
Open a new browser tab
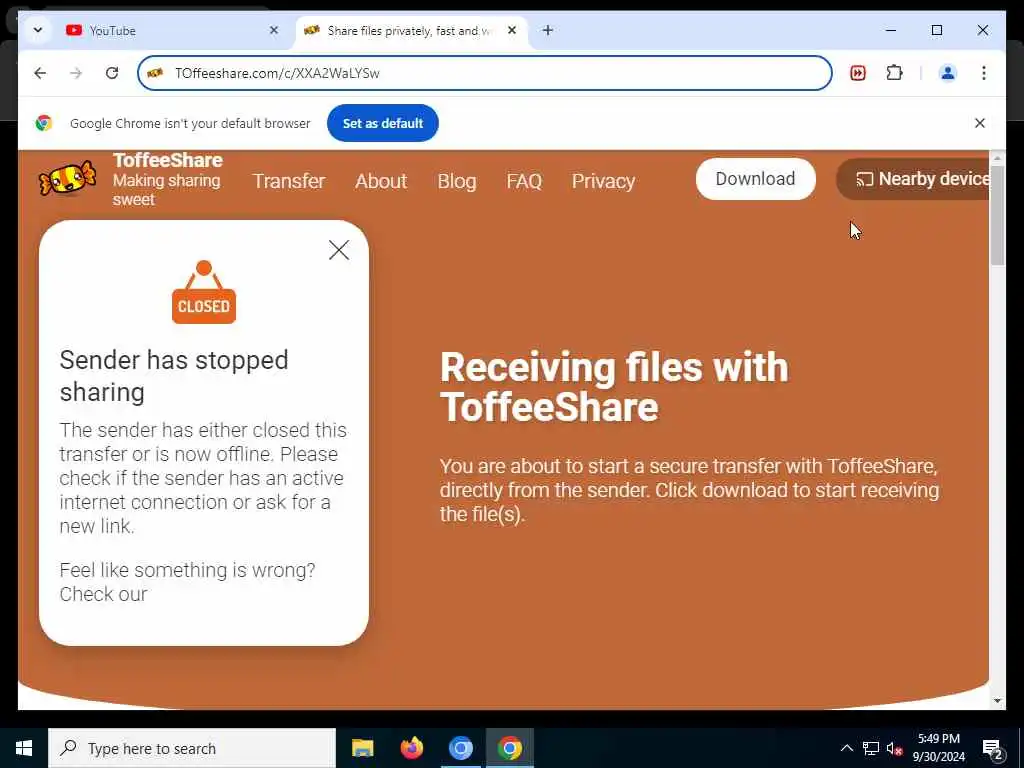point(548,30)
